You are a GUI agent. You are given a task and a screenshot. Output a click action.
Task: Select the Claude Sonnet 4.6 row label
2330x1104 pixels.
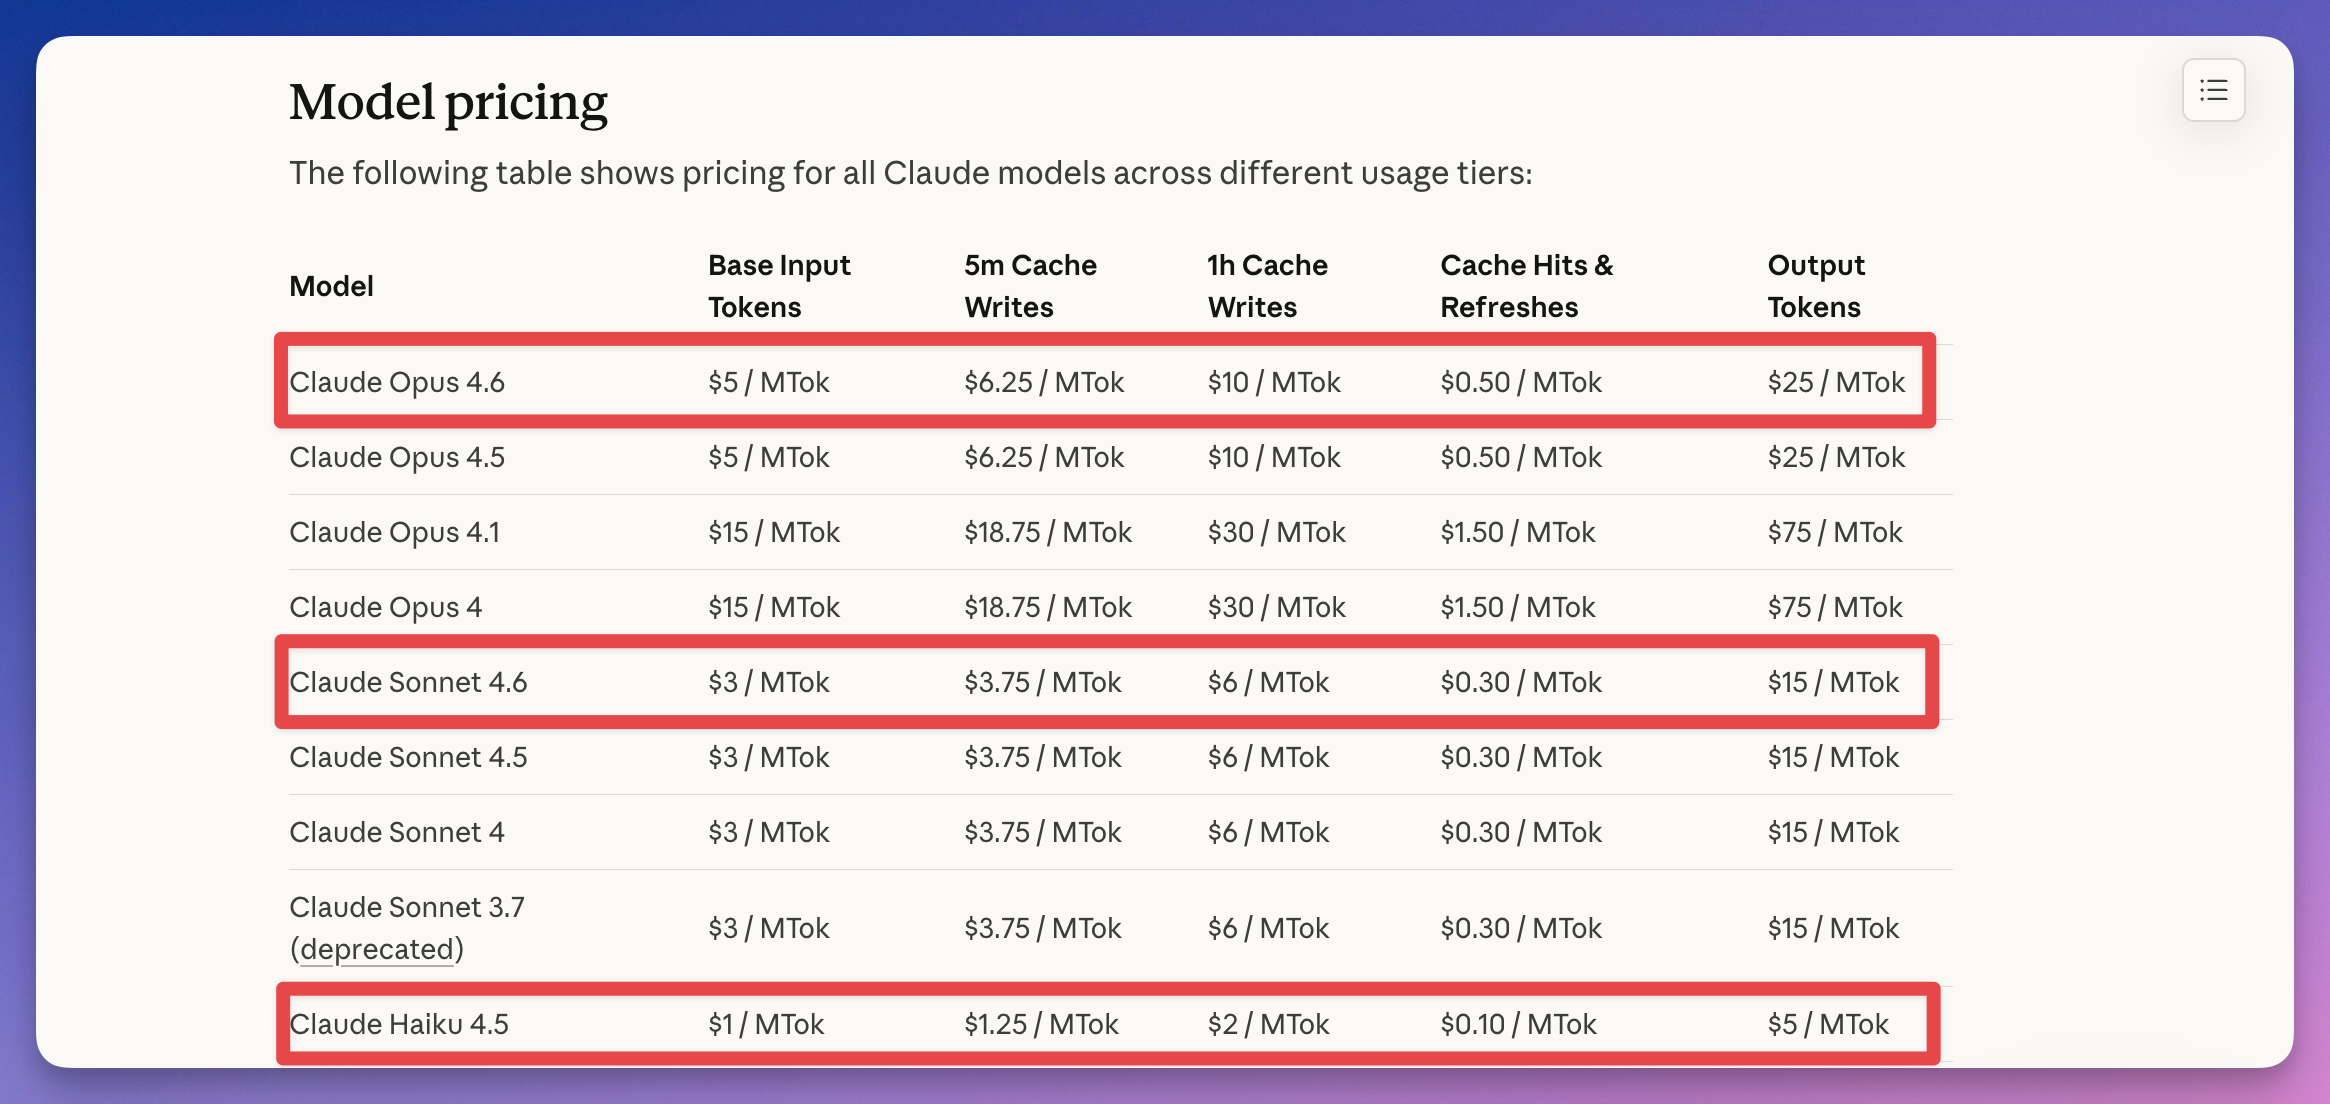pyautogui.click(x=408, y=682)
